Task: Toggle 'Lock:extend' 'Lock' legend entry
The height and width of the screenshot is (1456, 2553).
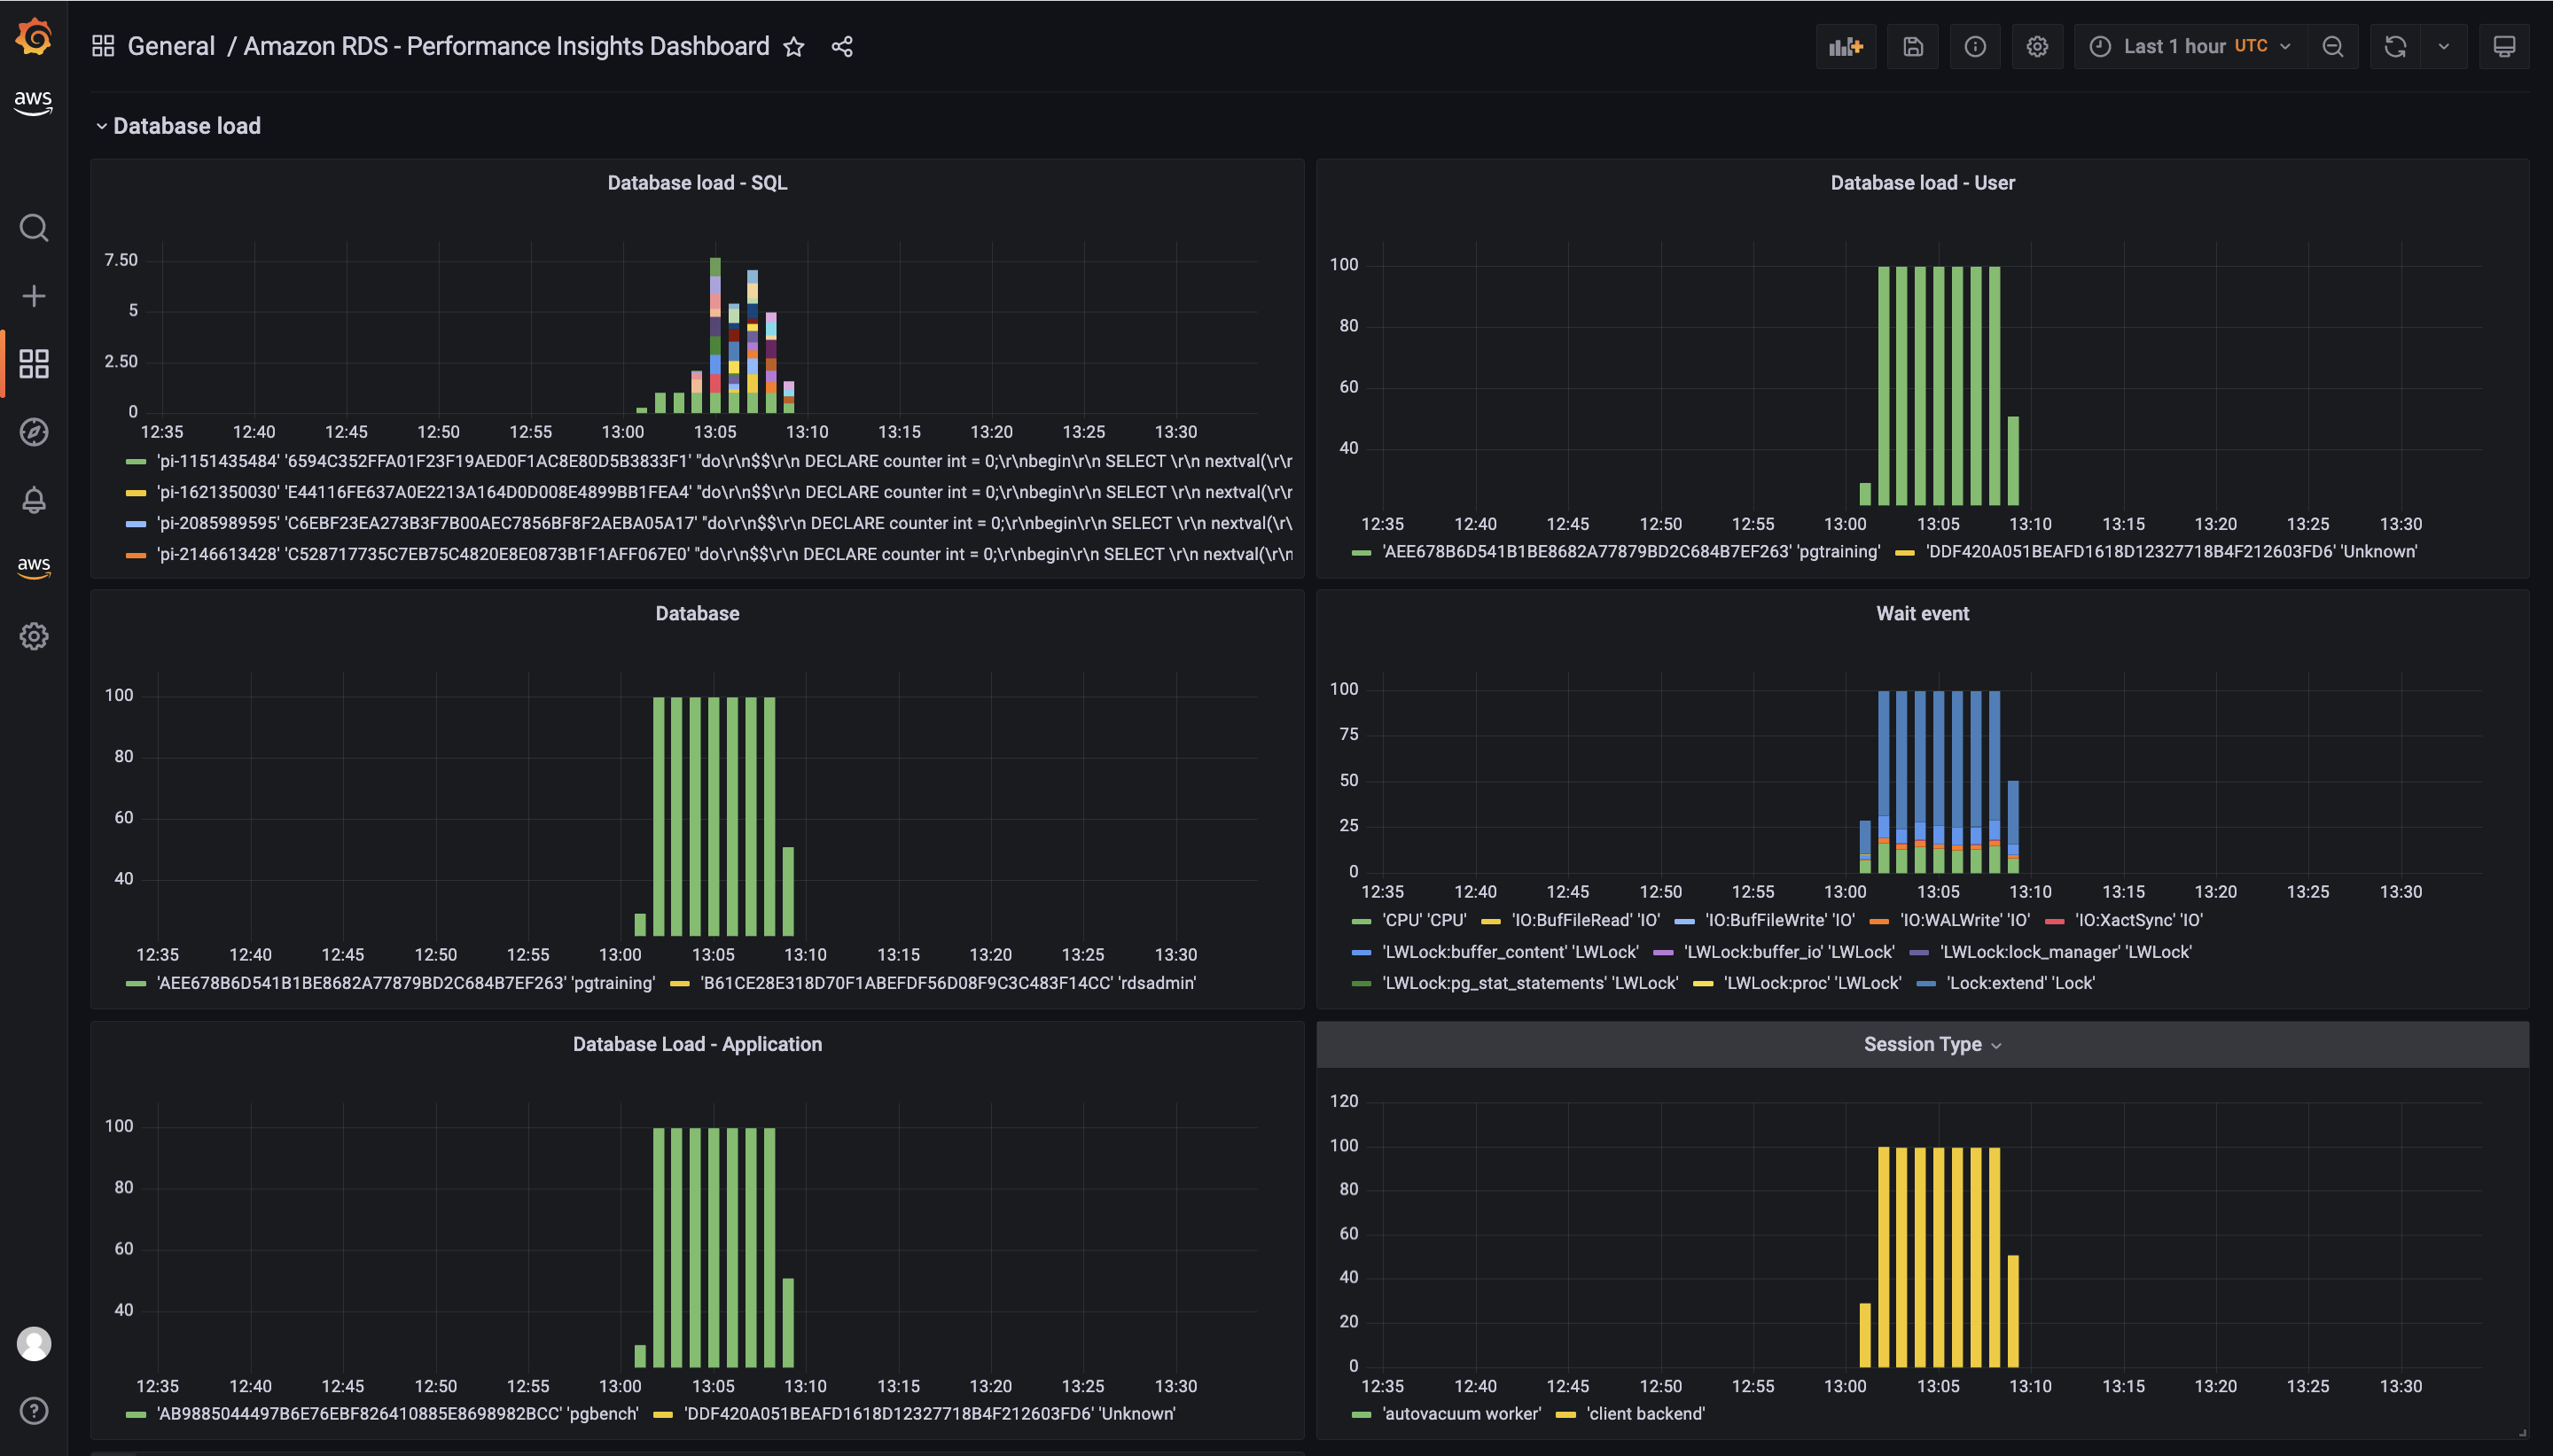Action: (2020, 983)
